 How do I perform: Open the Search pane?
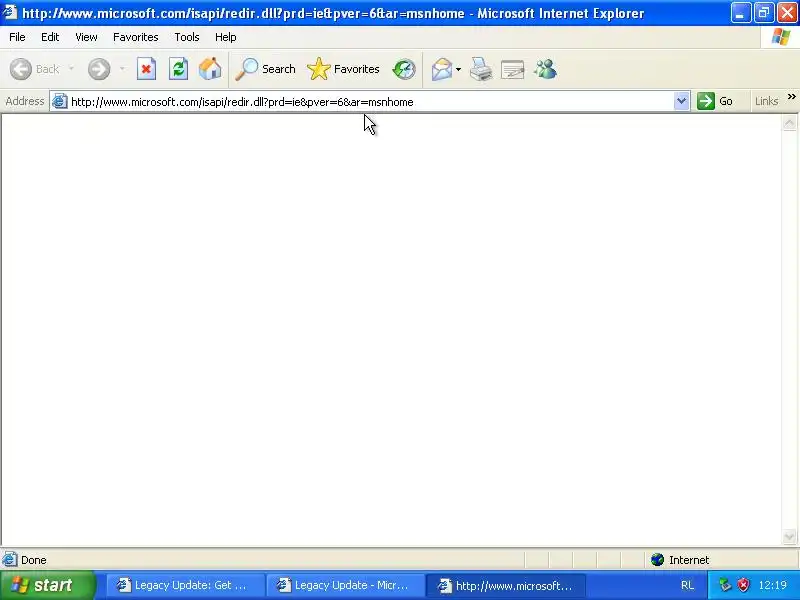(x=265, y=69)
